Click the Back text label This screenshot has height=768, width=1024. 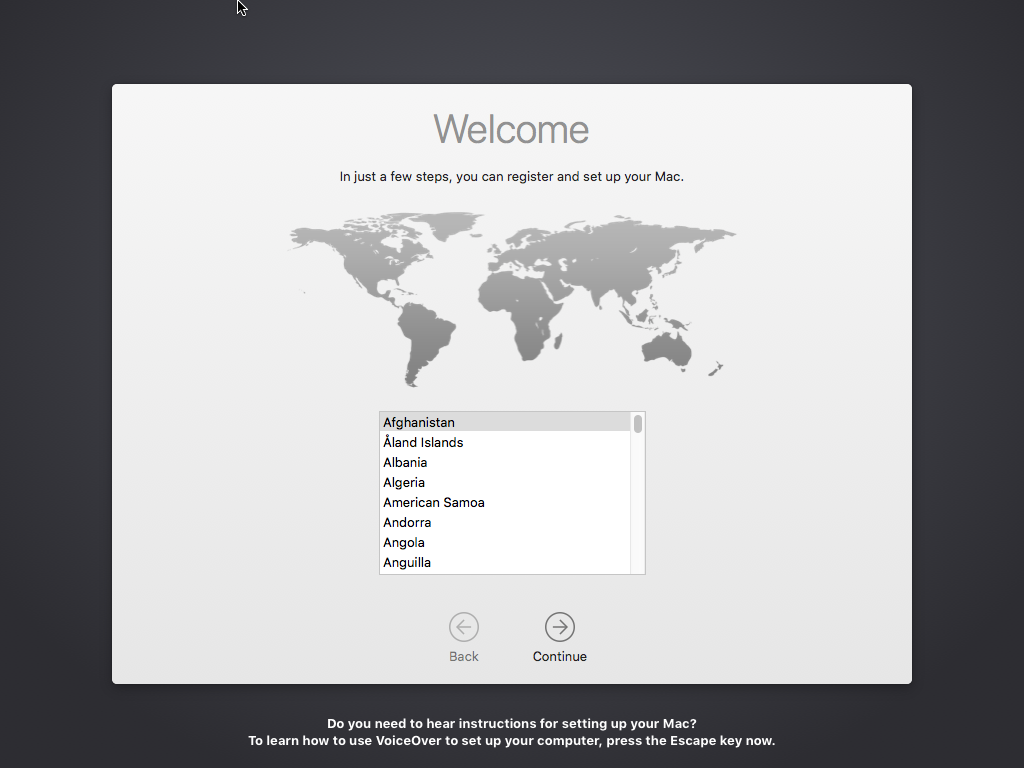463,657
